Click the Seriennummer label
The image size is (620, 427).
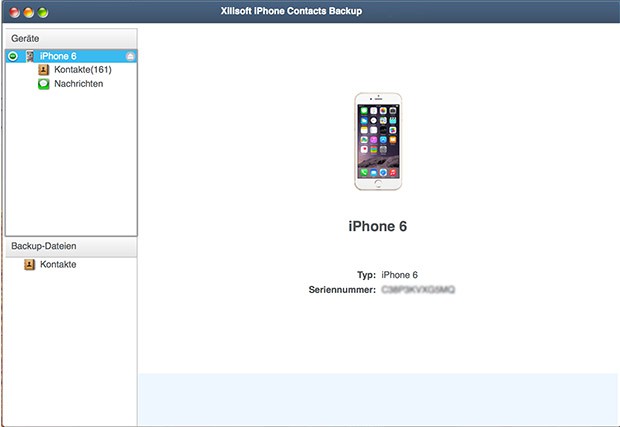point(342,290)
